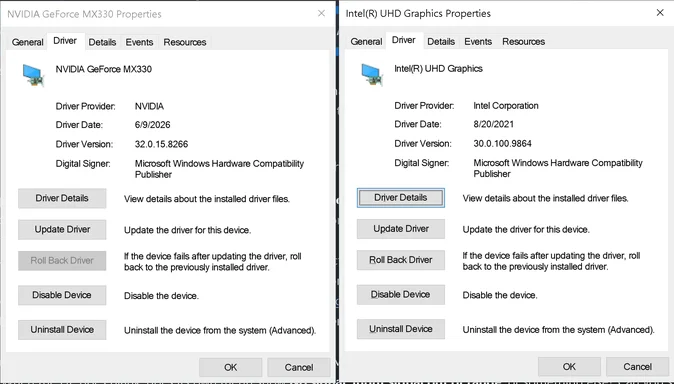Go to Resources tab in Intel window
This screenshot has height=384, width=674.
coord(524,42)
